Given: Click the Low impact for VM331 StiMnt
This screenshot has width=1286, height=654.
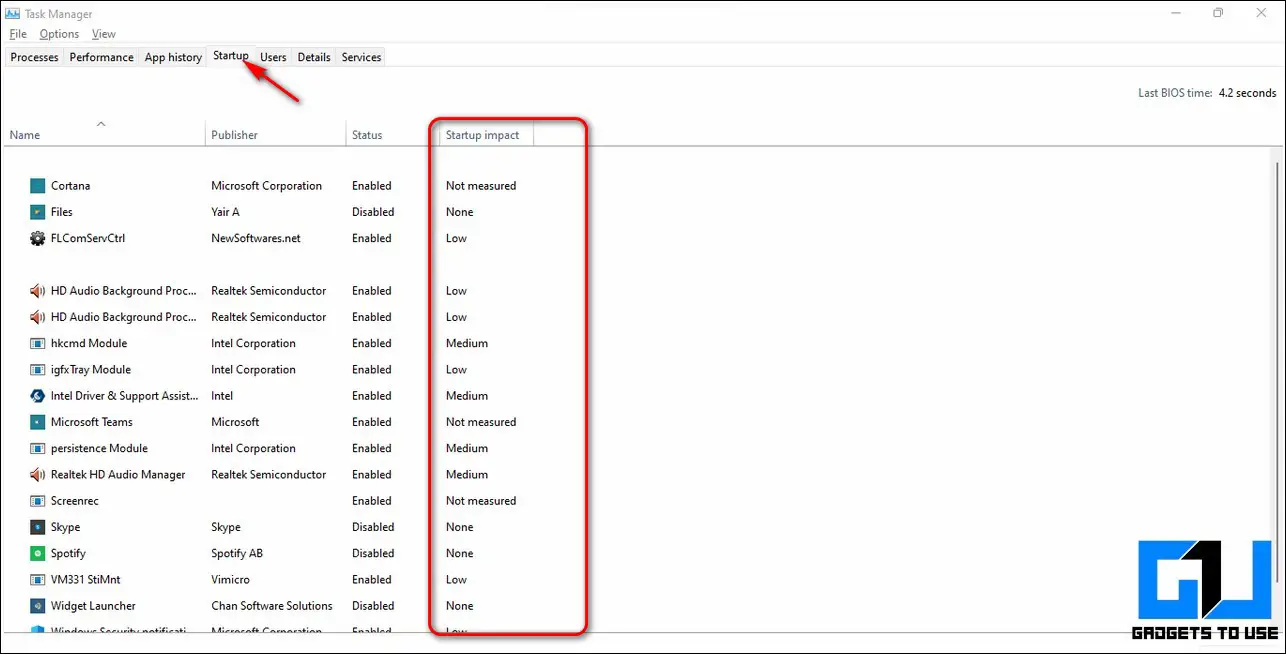Looking at the screenshot, I should (457, 580).
